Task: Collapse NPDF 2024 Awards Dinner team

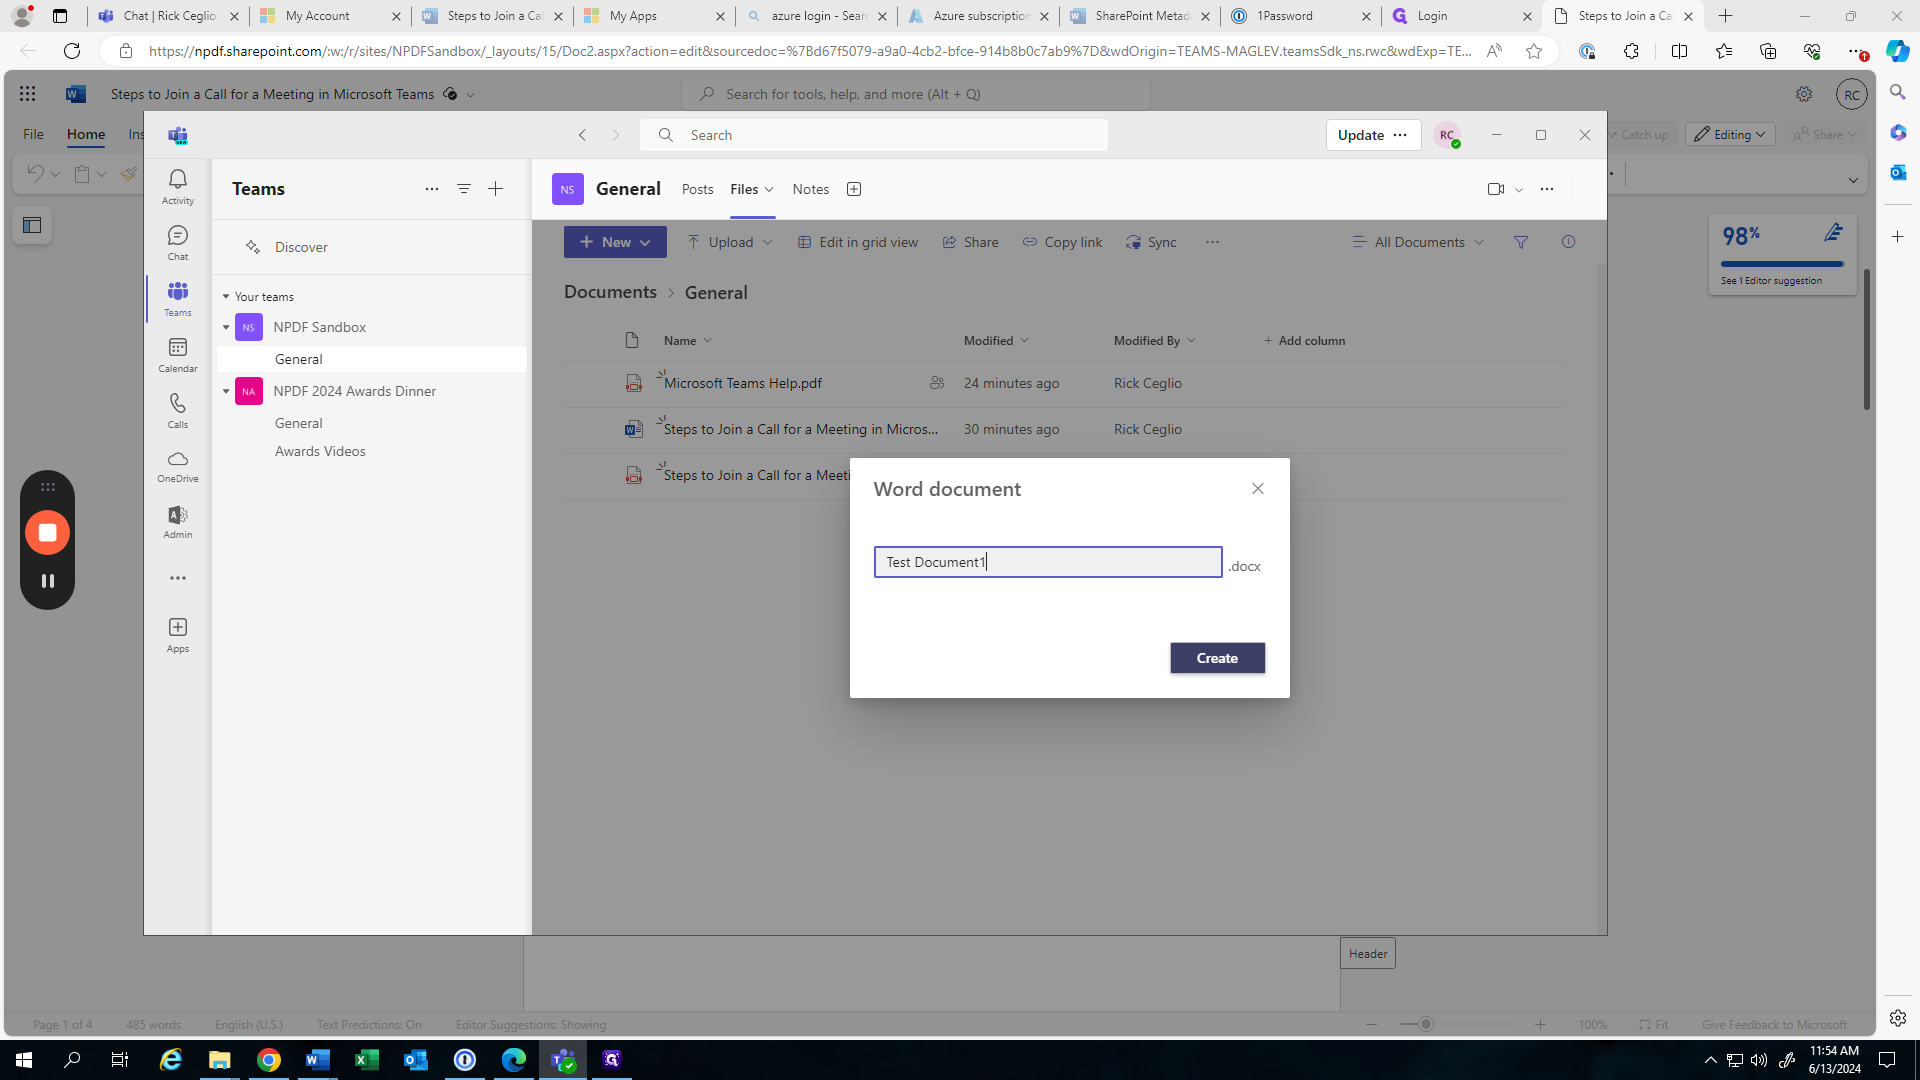Action: (226, 391)
